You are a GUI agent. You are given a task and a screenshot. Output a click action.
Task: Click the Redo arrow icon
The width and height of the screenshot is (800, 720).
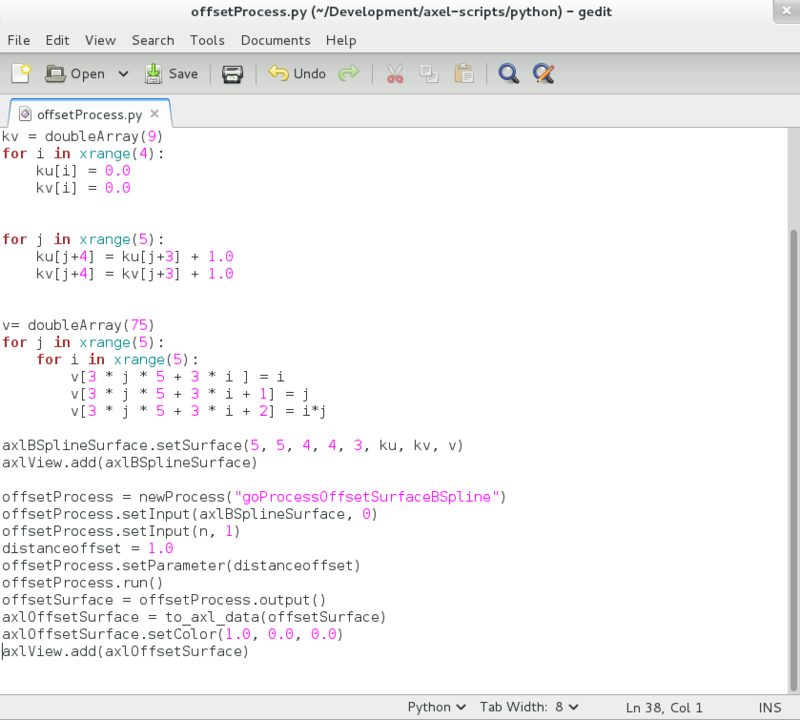pos(348,73)
